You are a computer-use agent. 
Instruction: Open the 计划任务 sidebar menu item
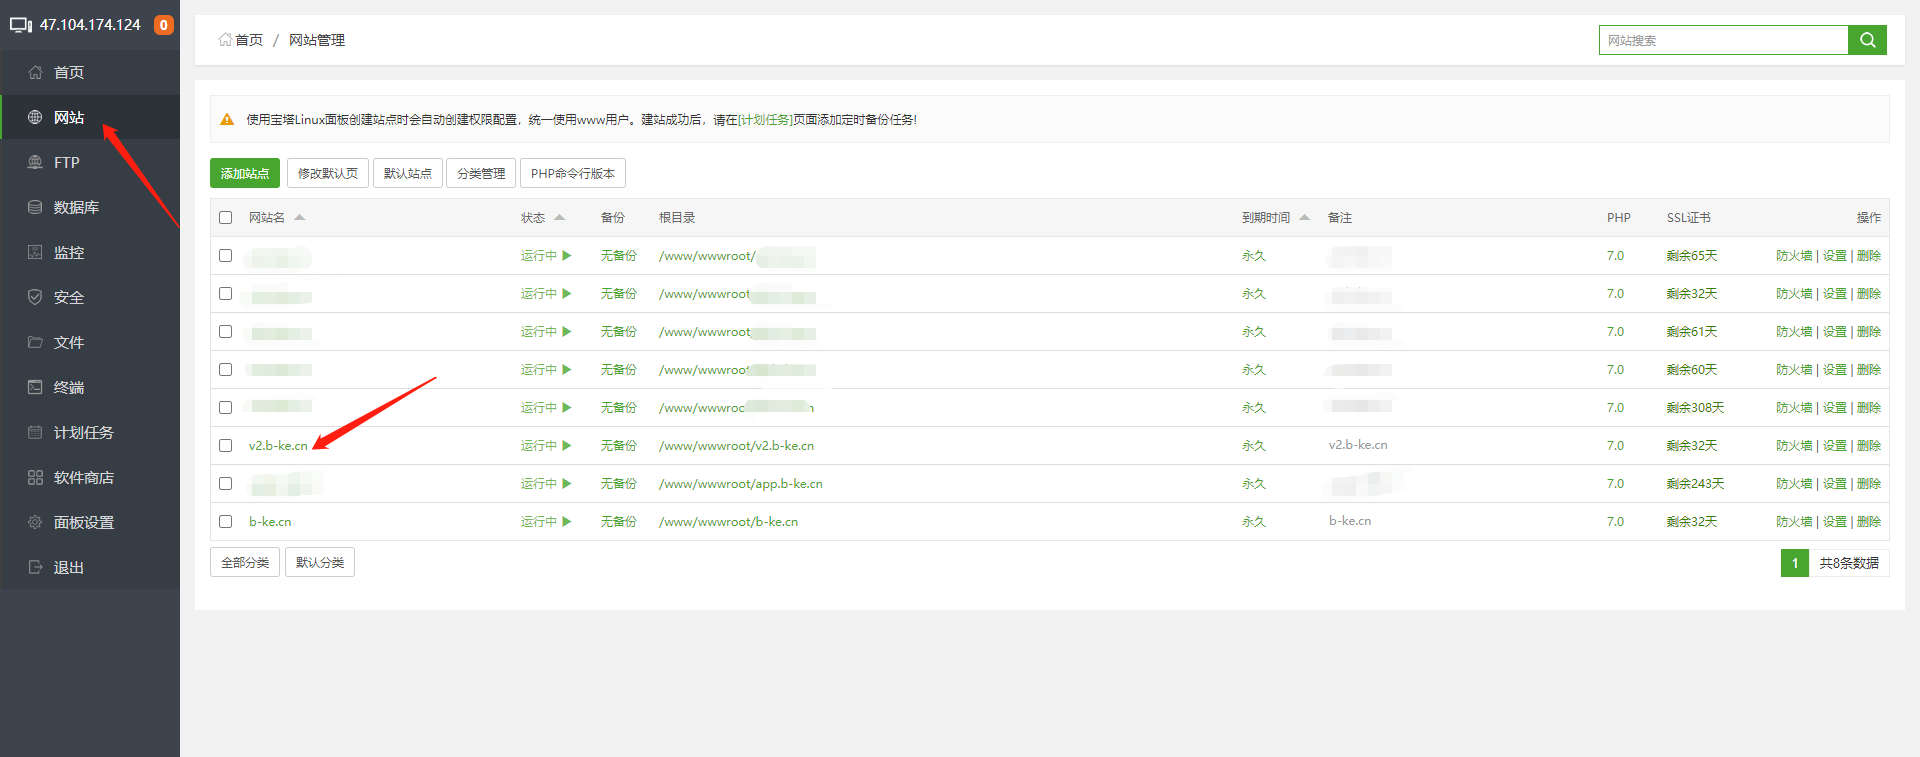[83, 432]
